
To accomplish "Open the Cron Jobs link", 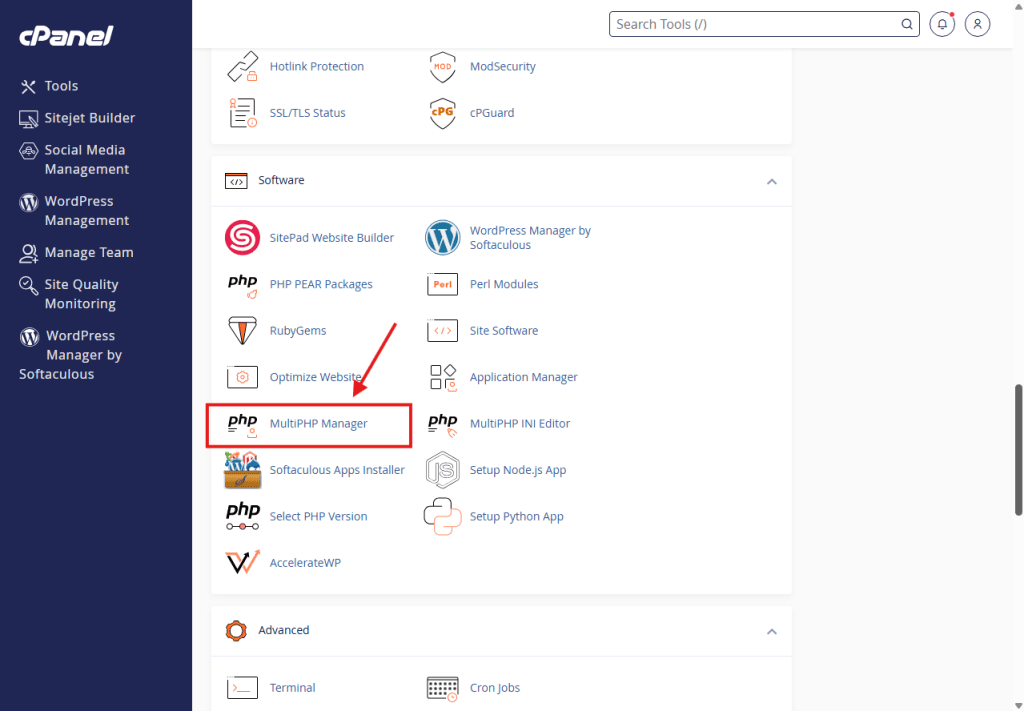I will tap(494, 688).
